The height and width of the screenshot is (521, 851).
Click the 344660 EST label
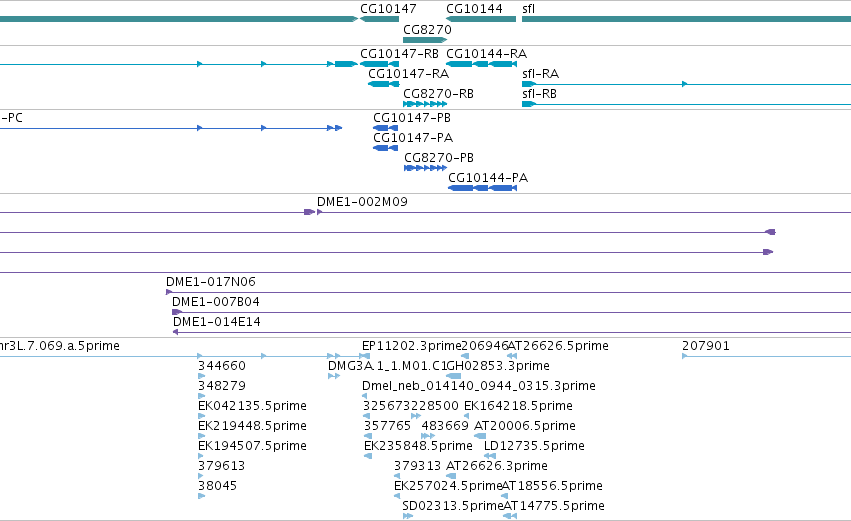point(222,366)
